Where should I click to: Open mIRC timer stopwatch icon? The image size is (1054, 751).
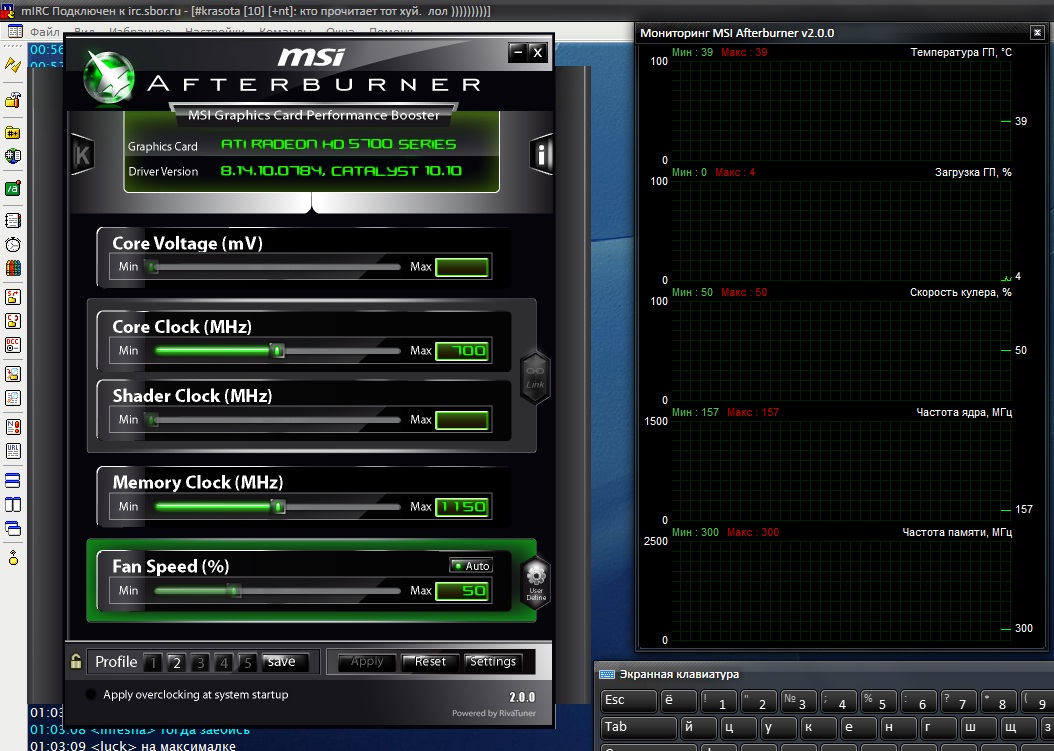(13, 244)
